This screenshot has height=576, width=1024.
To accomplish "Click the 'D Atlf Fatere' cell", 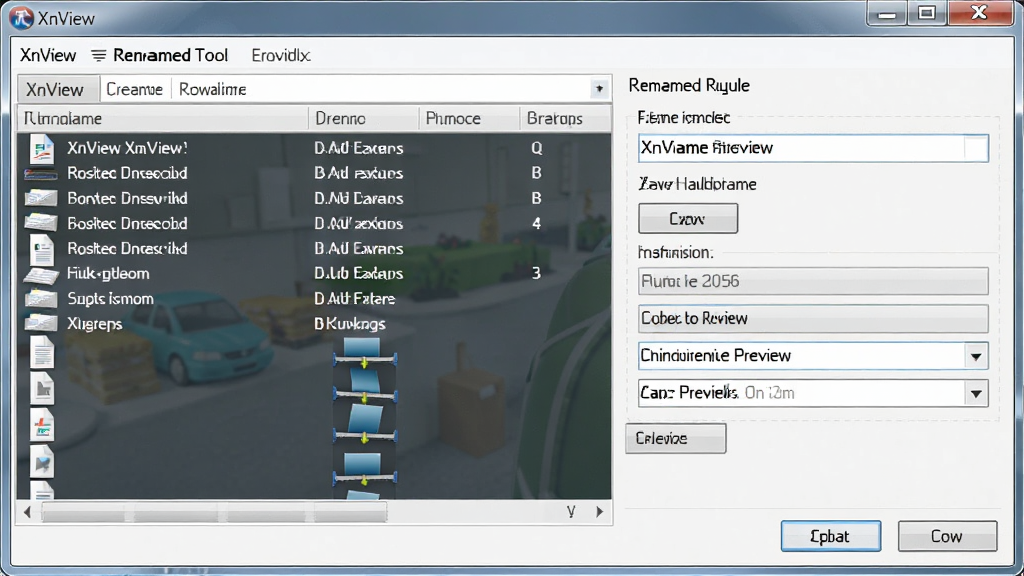I will click(x=355, y=298).
